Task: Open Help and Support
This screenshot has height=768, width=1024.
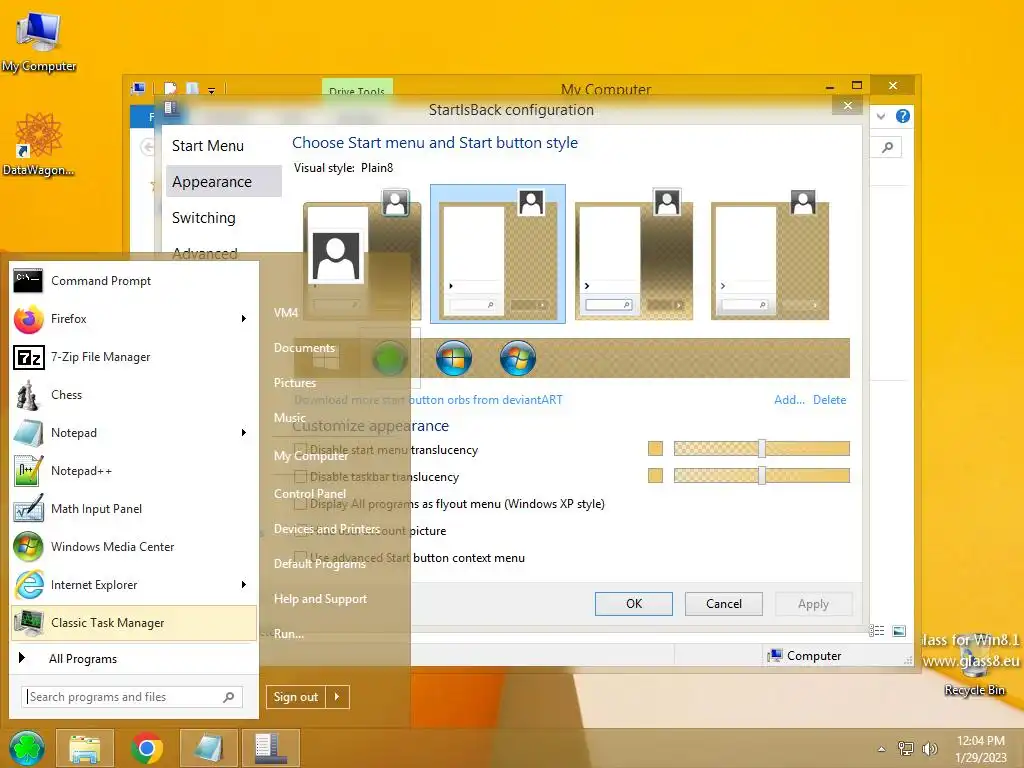Action: click(320, 599)
